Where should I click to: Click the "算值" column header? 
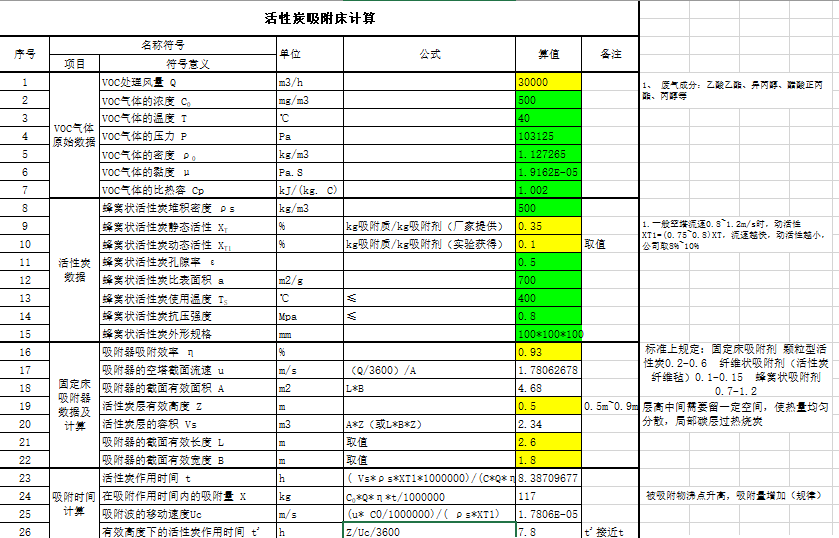coord(548,54)
